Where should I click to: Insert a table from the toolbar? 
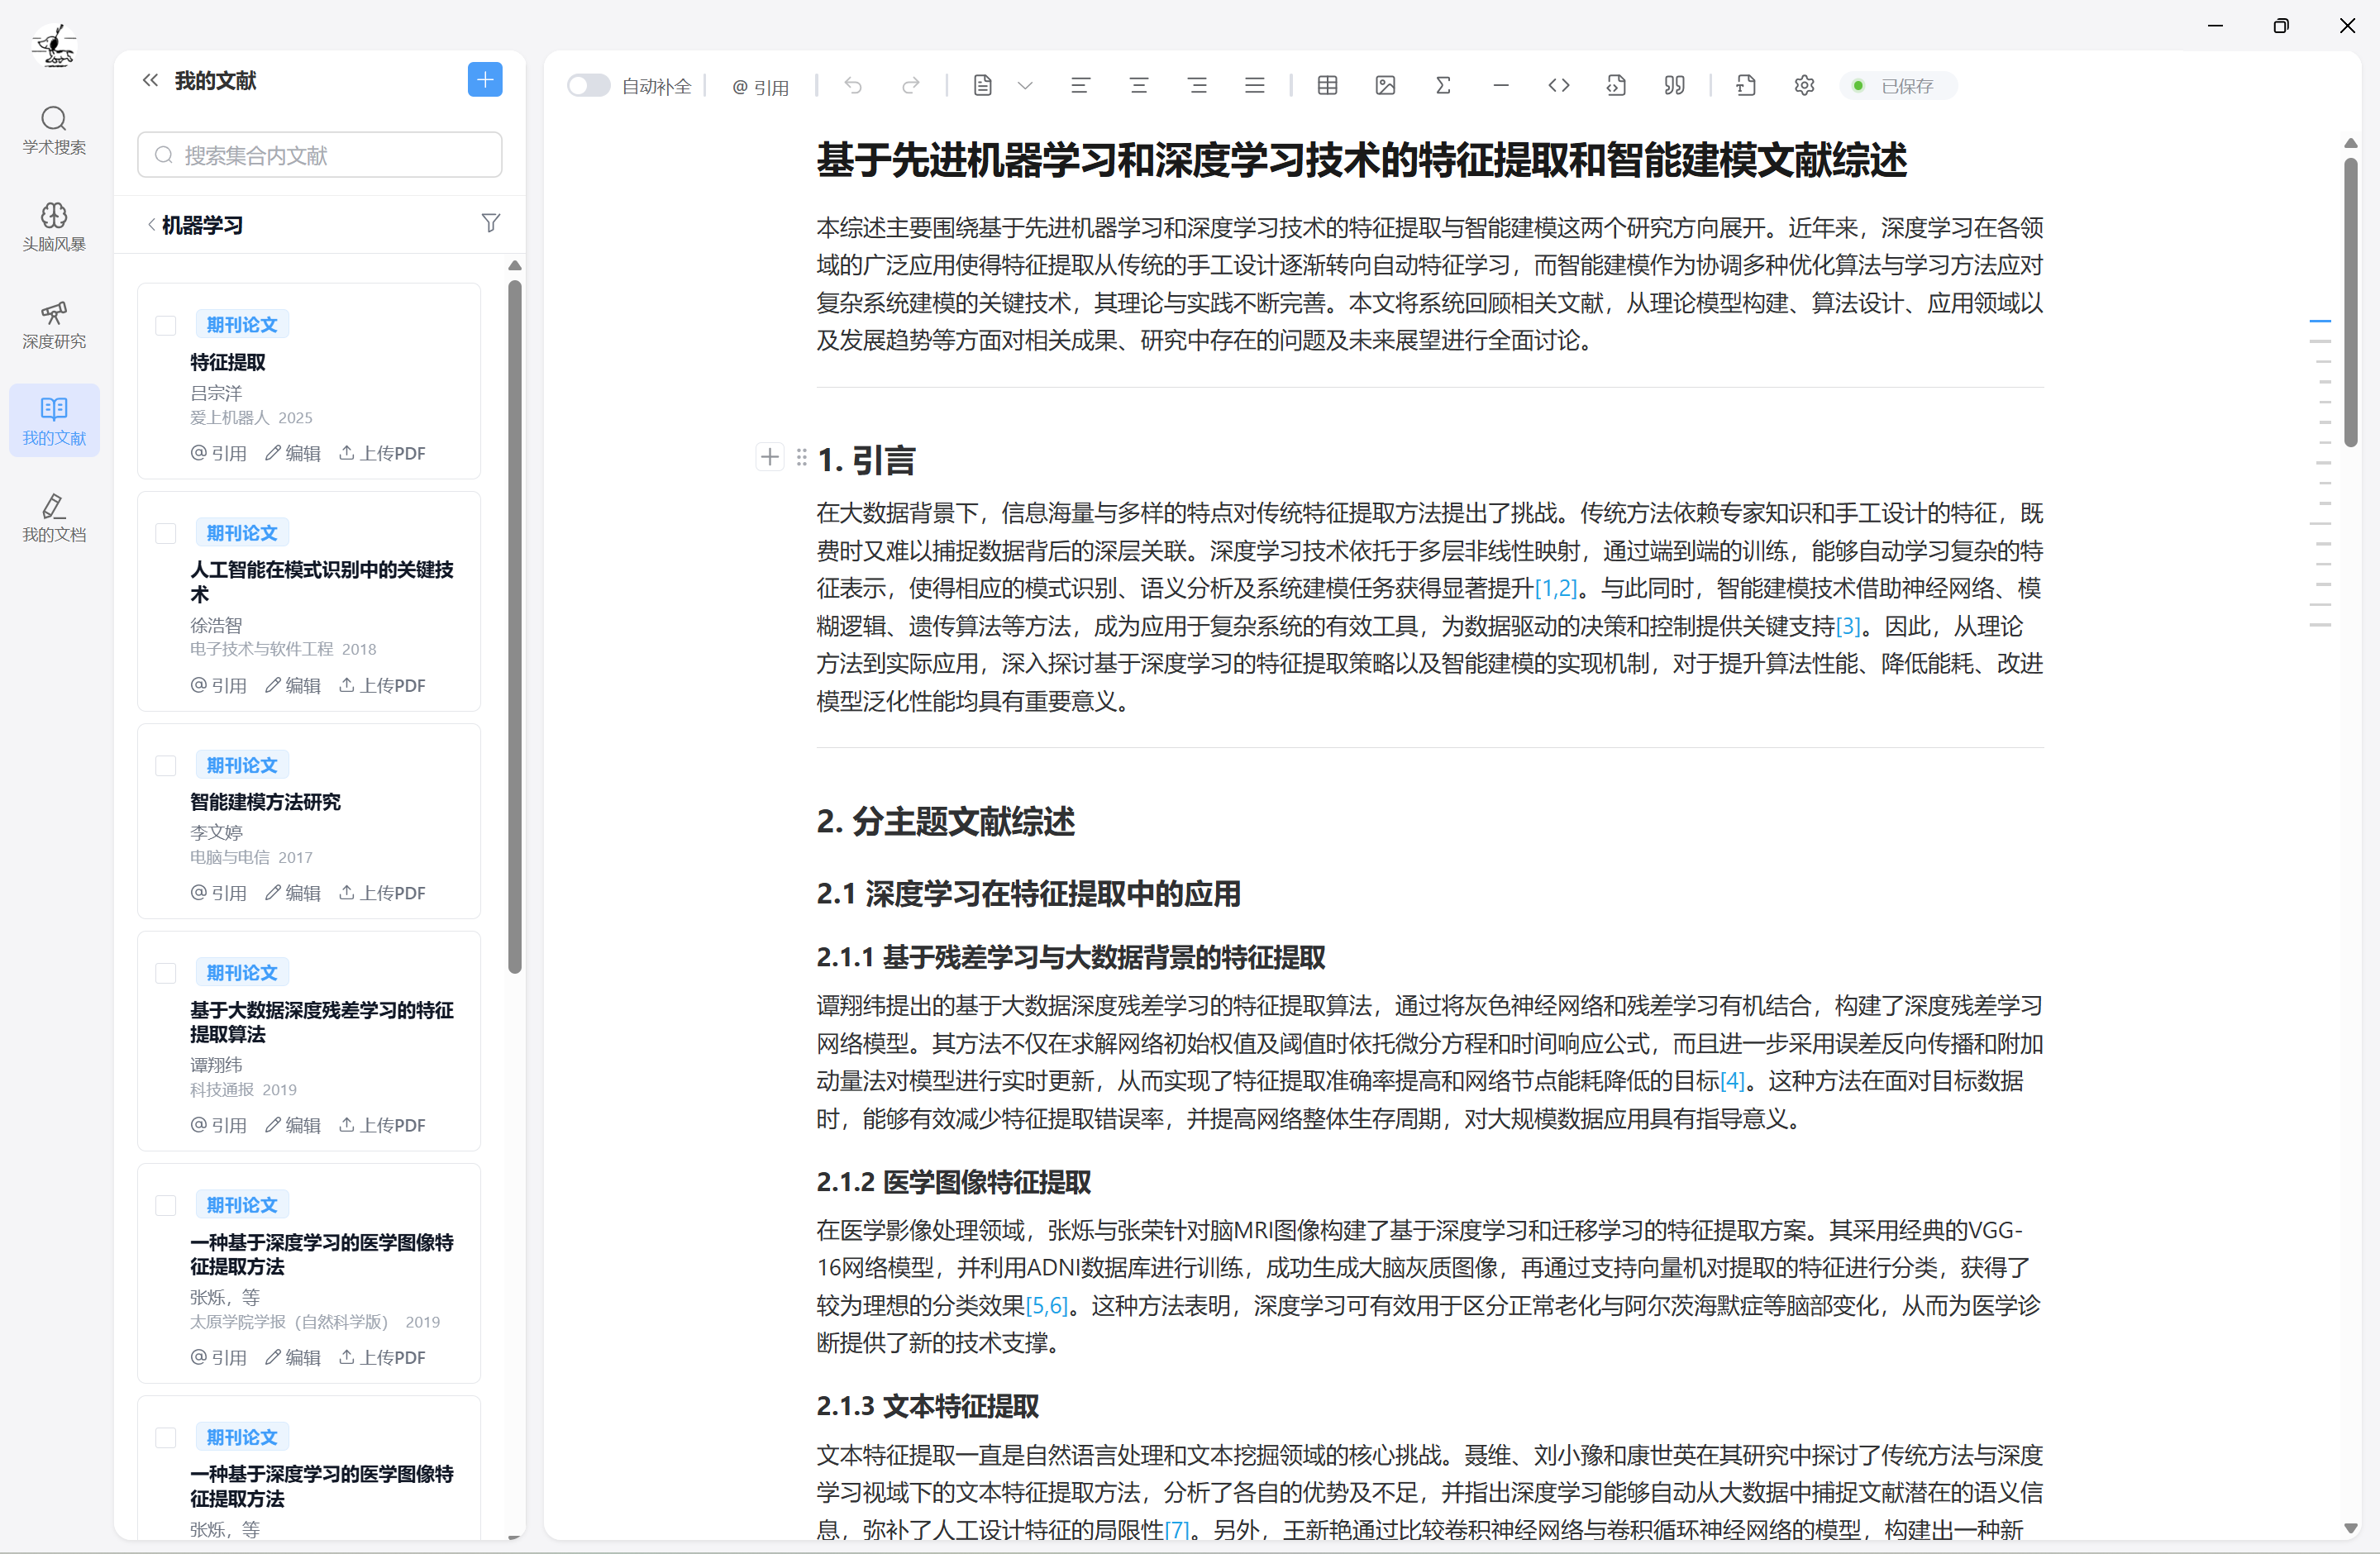tap(1327, 86)
